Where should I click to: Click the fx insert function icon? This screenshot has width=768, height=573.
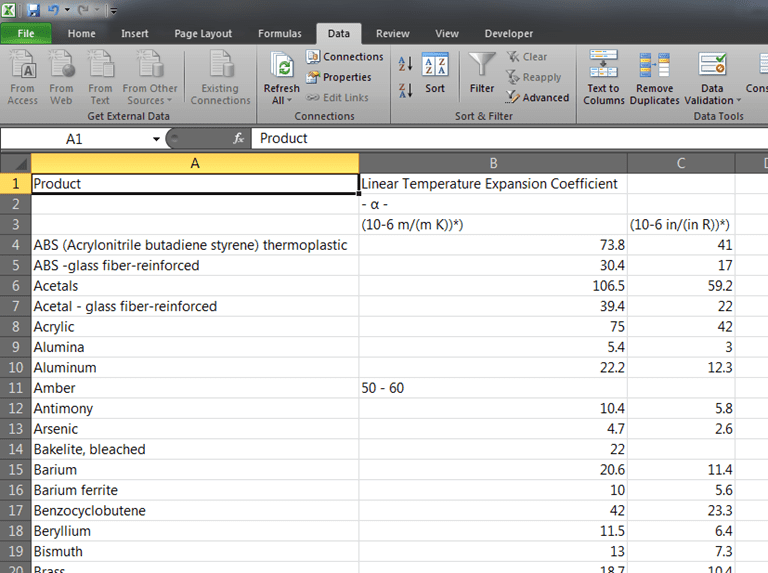(x=239, y=139)
